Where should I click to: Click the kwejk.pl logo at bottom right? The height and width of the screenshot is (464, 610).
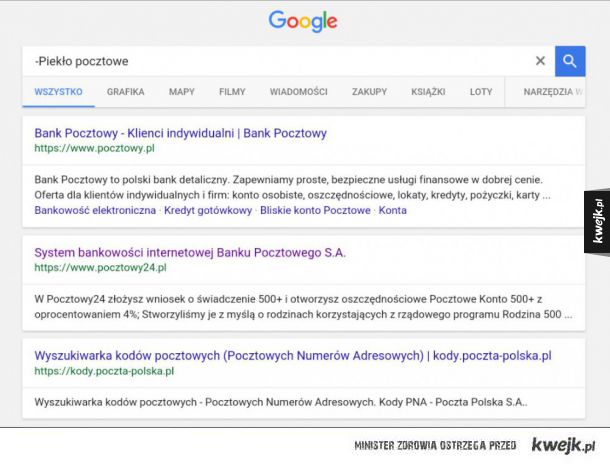(563, 445)
